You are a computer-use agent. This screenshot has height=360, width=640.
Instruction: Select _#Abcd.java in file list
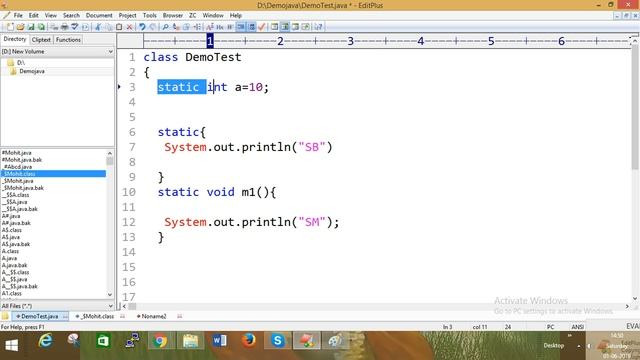[x=17, y=167]
